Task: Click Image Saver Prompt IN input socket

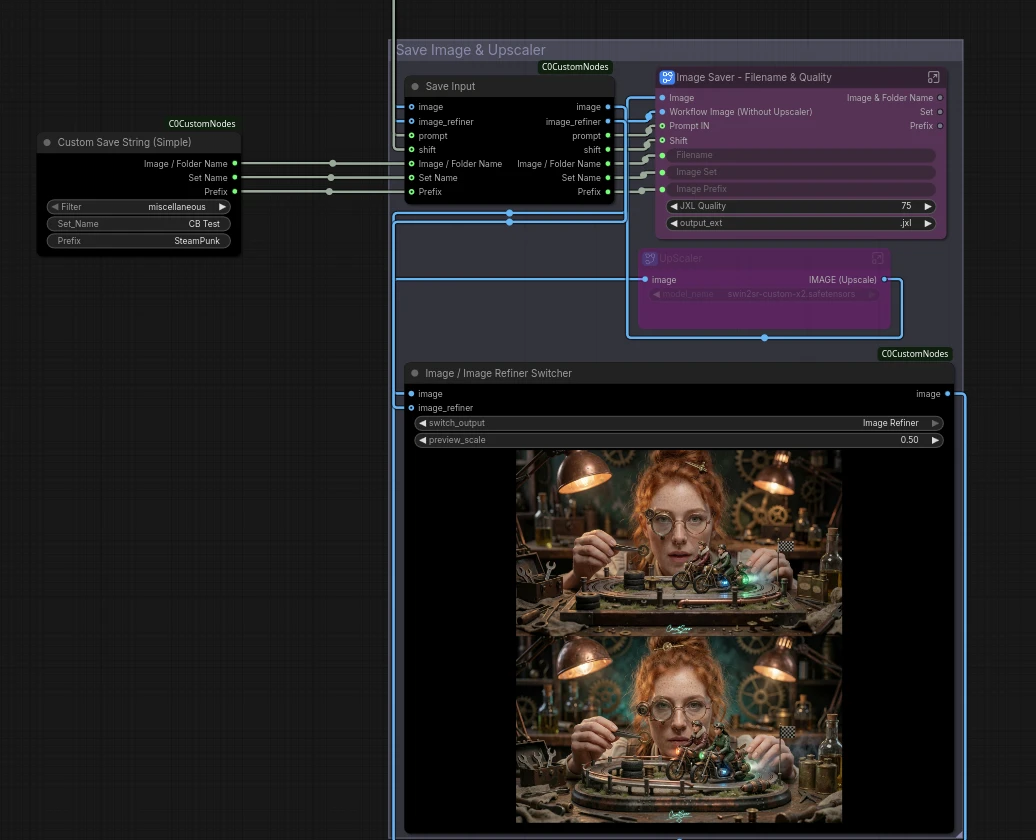Action: (x=662, y=126)
